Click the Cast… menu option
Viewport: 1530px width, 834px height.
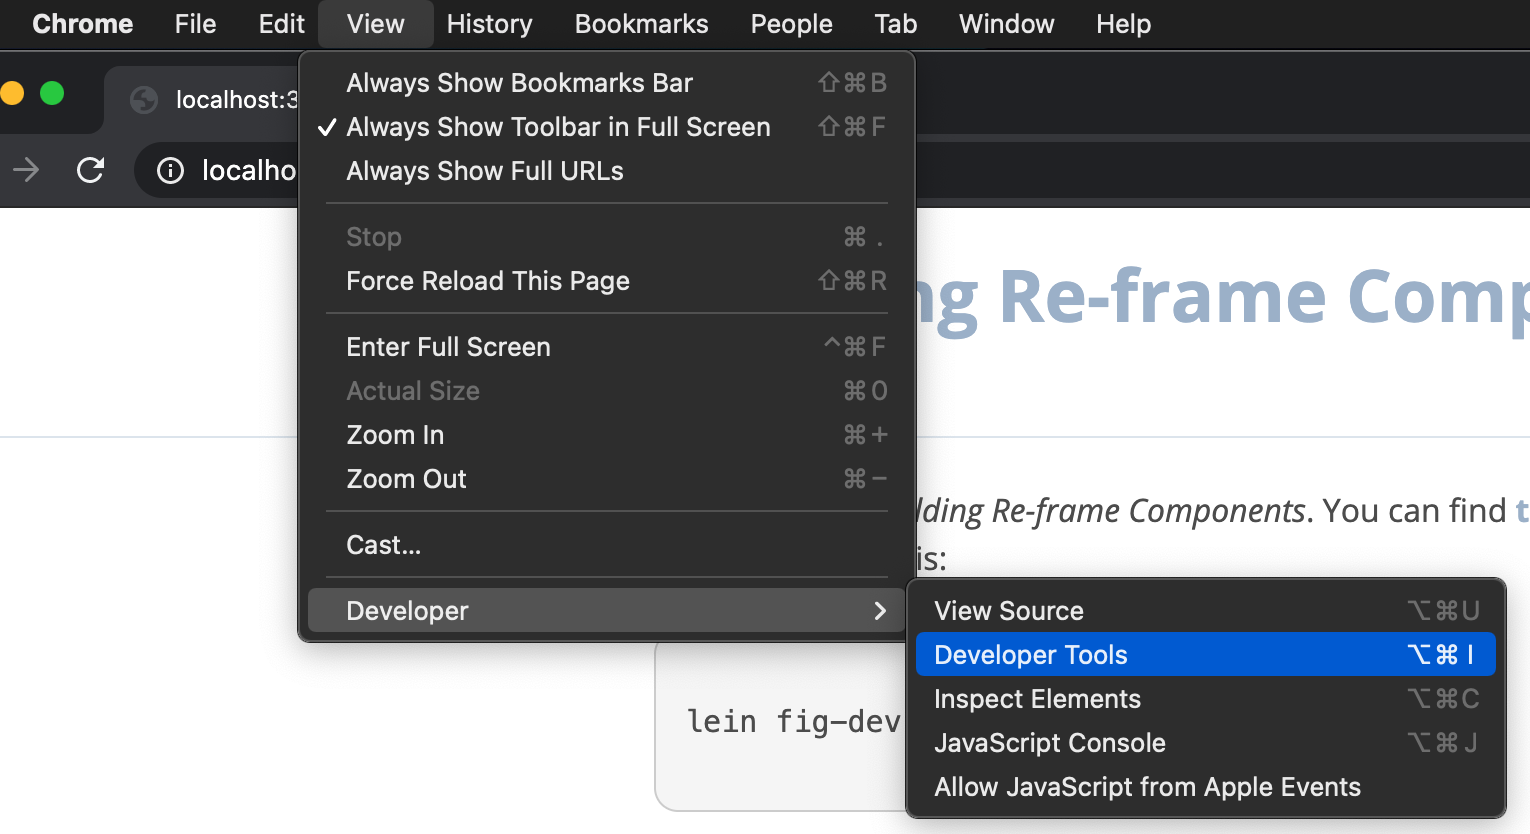(x=383, y=545)
